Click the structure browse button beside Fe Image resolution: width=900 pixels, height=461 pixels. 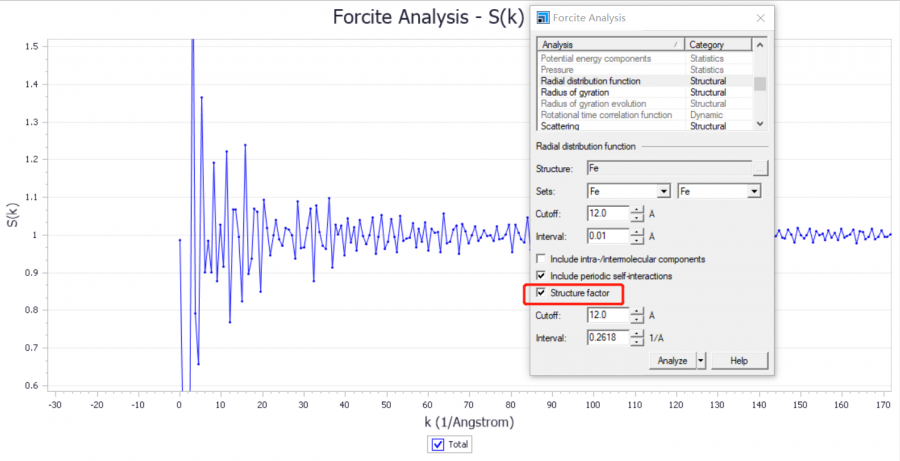pos(760,169)
